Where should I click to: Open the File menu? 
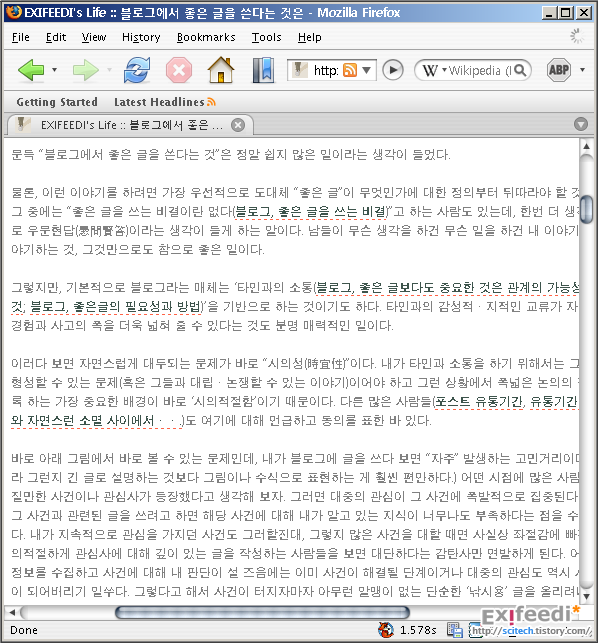[21, 37]
